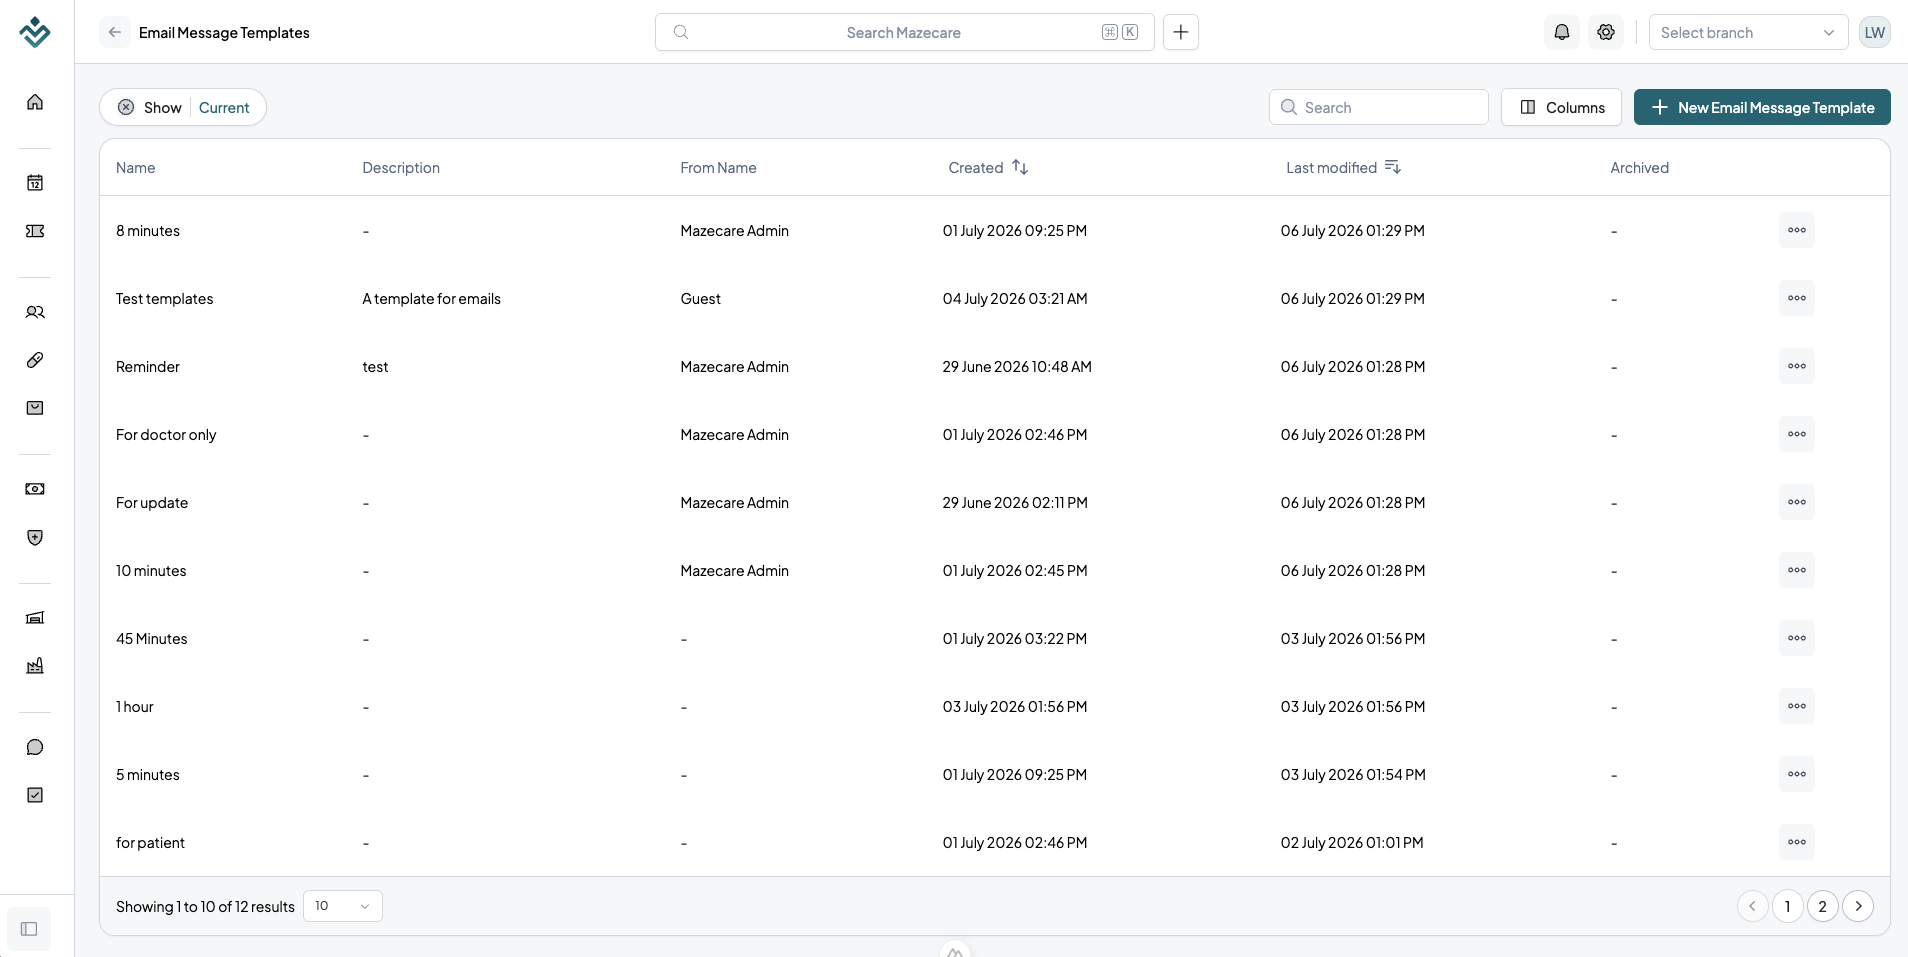Open the LW user avatar menu

[x=1875, y=32]
